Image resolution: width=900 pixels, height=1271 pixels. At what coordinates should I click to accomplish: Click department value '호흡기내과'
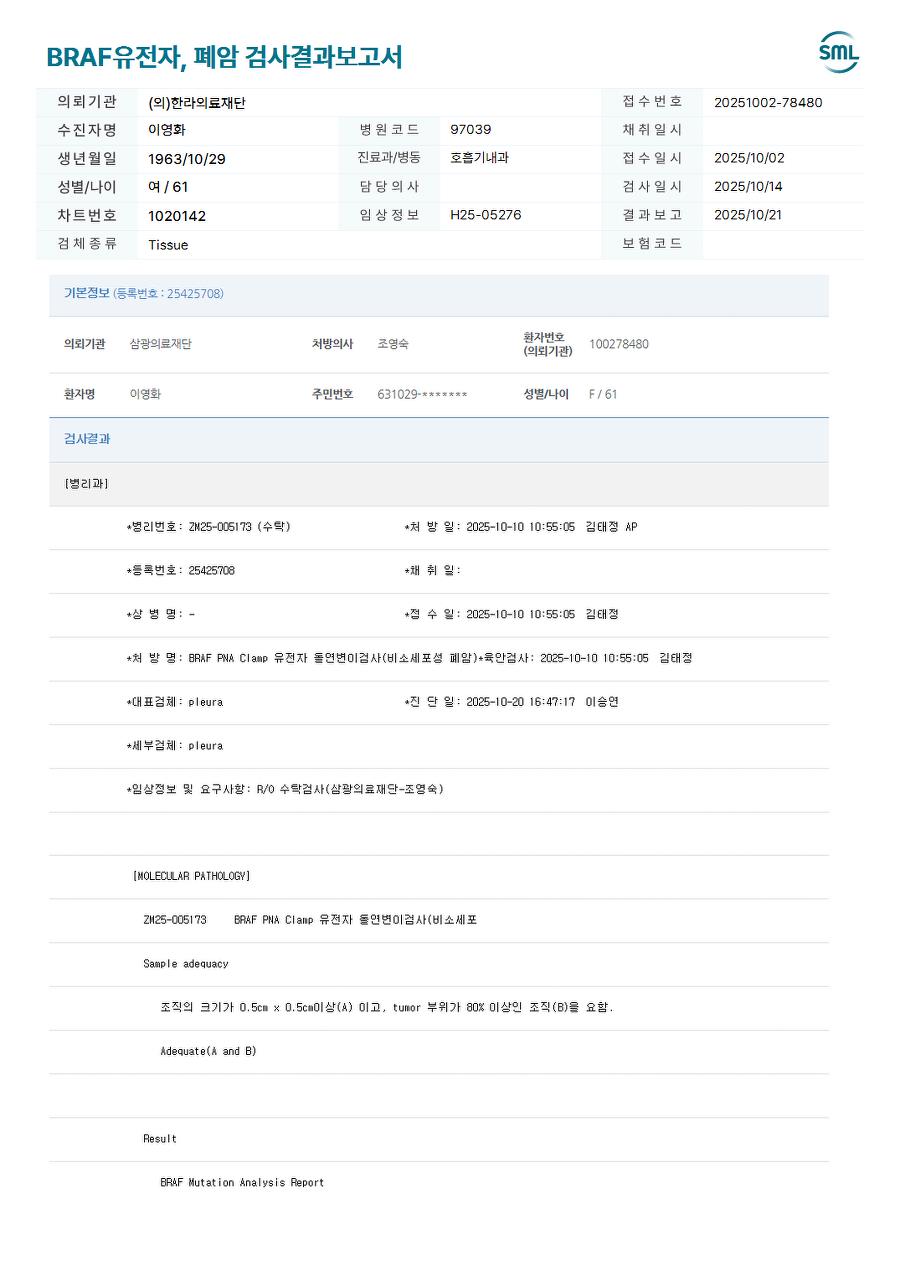click(x=479, y=158)
